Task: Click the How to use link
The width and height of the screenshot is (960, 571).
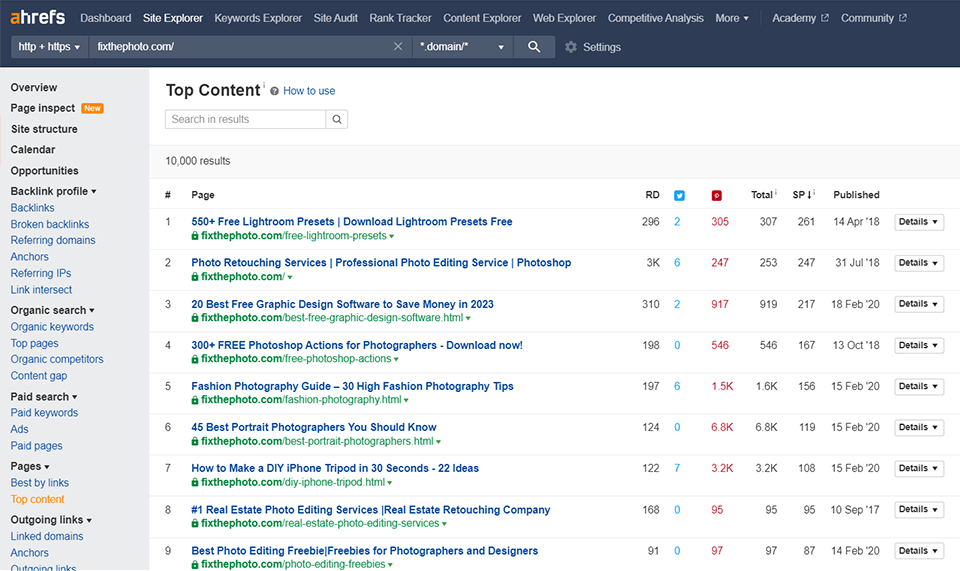Action: [309, 91]
